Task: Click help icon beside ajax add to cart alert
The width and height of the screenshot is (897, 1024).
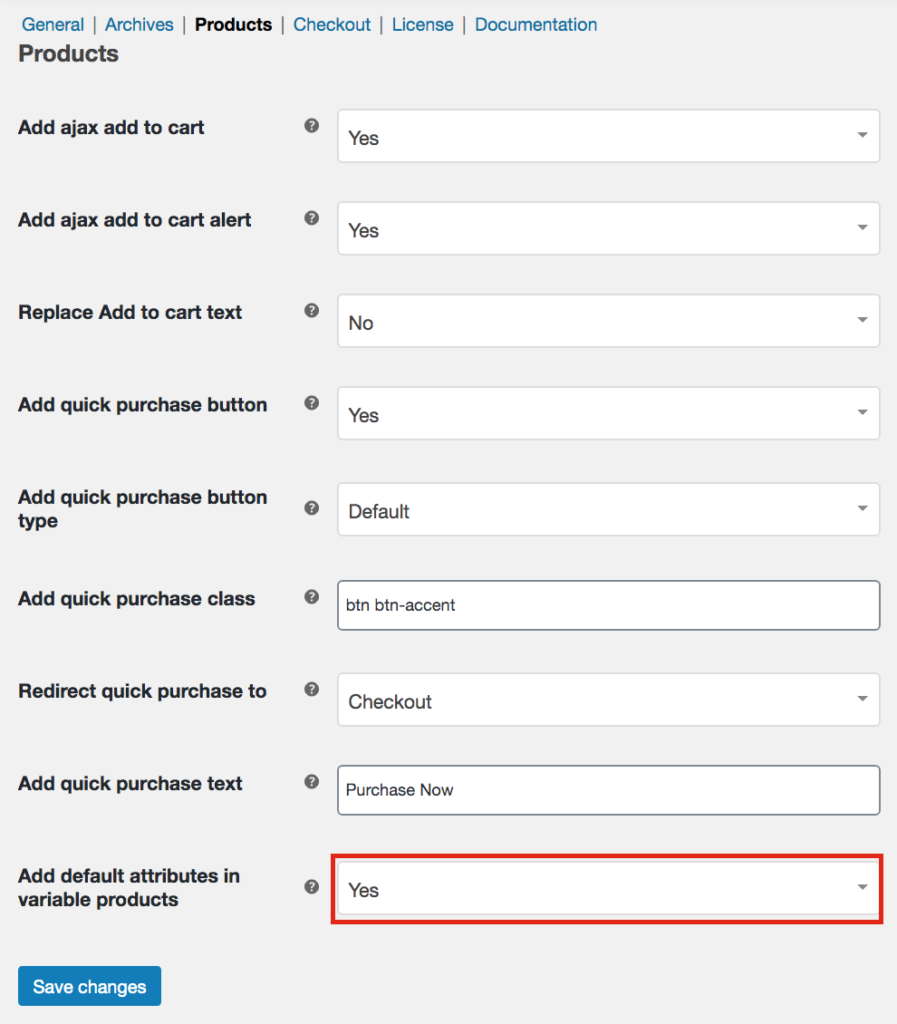Action: (x=311, y=218)
